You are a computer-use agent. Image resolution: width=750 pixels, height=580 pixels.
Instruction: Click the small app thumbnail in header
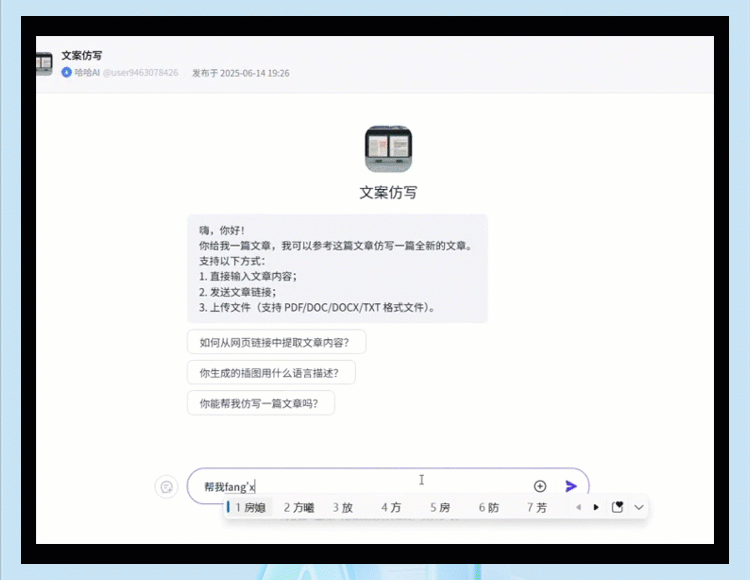point(44,64)
